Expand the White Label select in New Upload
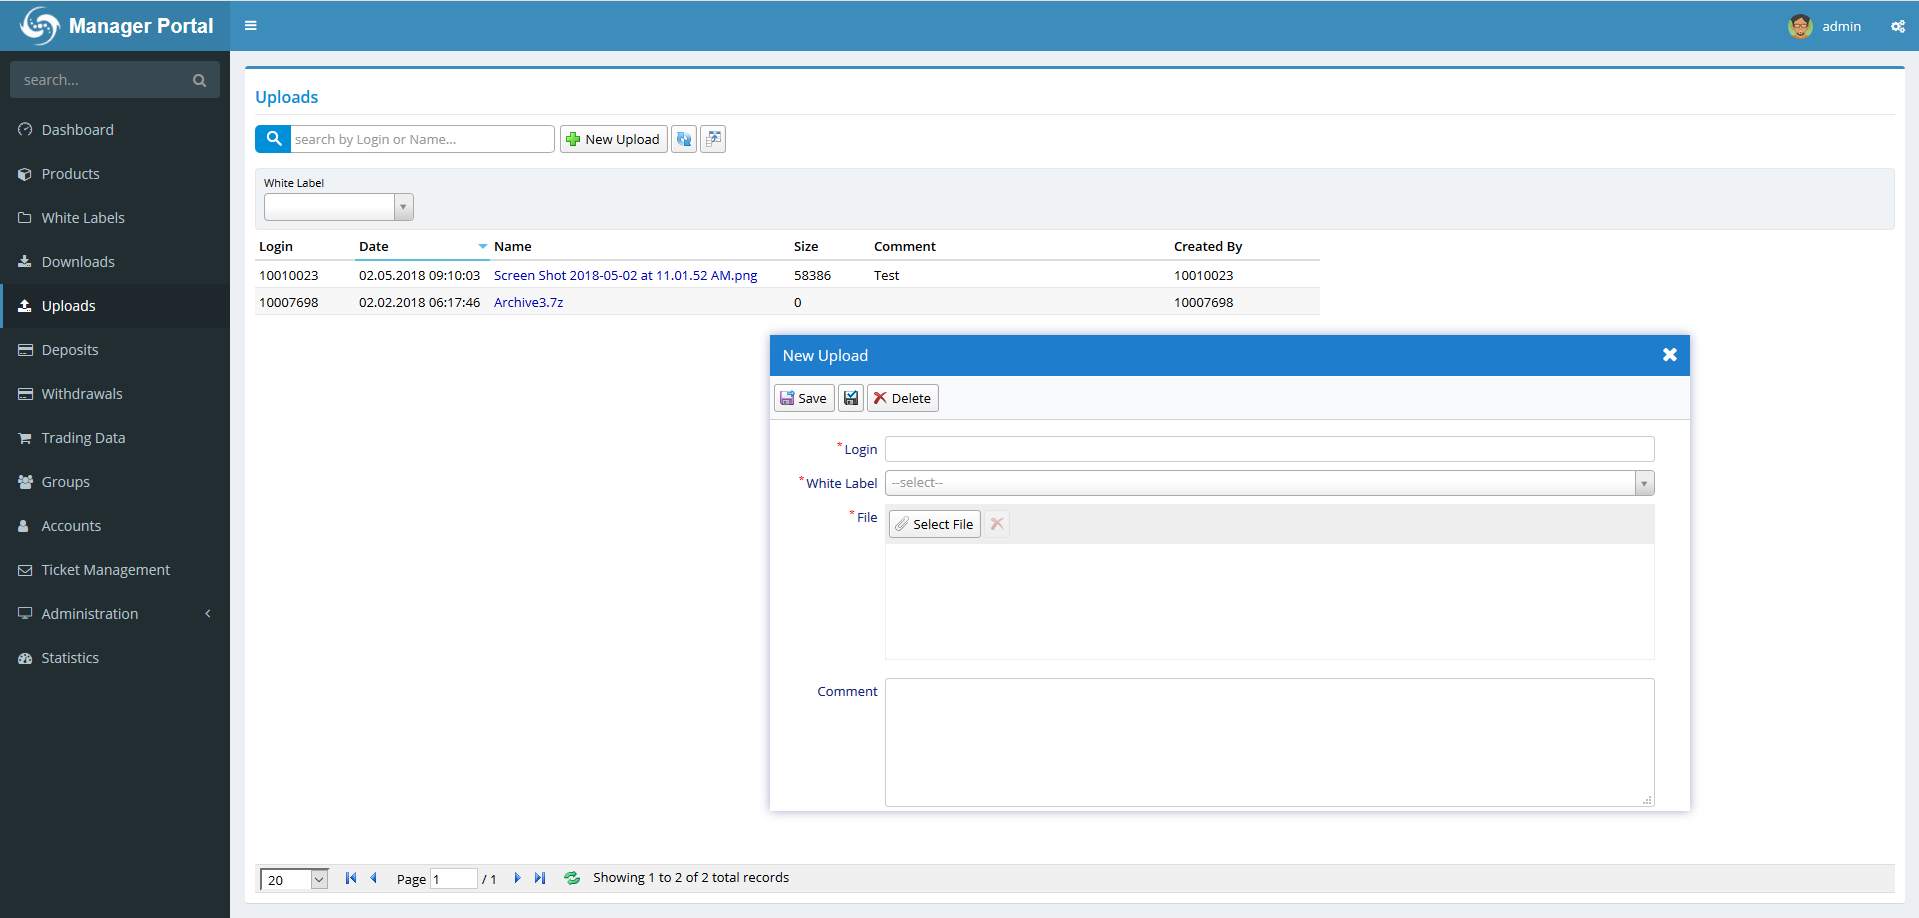This screenshot has height=918, width=1919. (1643, 483)
